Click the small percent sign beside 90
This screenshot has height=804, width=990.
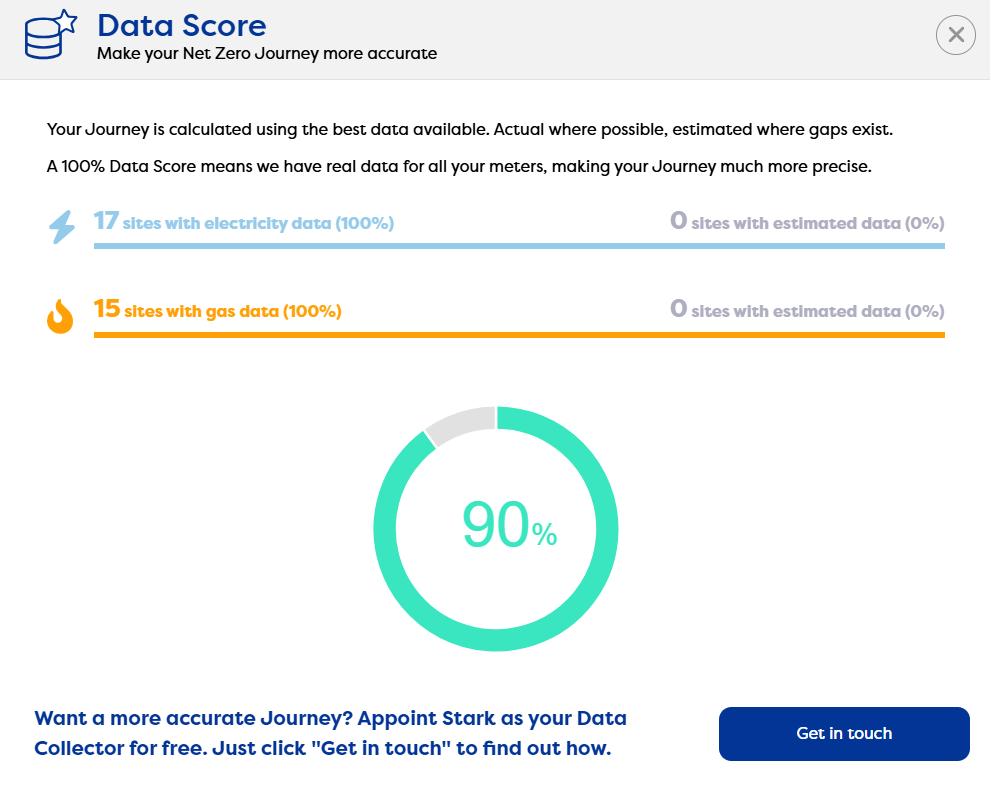pyautogui.click(x=544, y=535)
